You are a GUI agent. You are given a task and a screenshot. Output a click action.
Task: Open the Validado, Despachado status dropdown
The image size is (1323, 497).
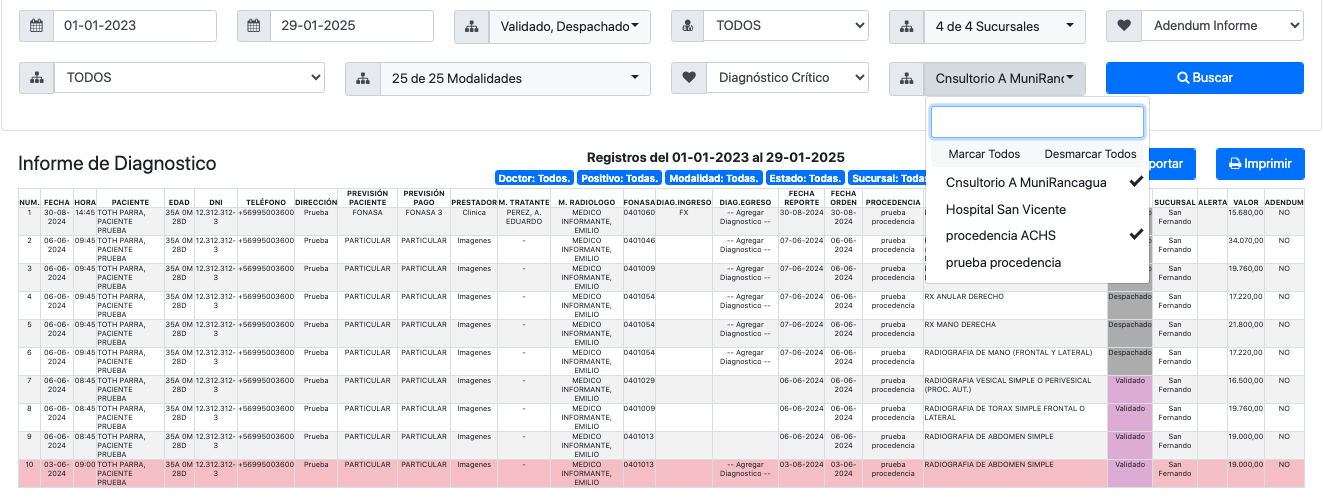coord(569,26)
